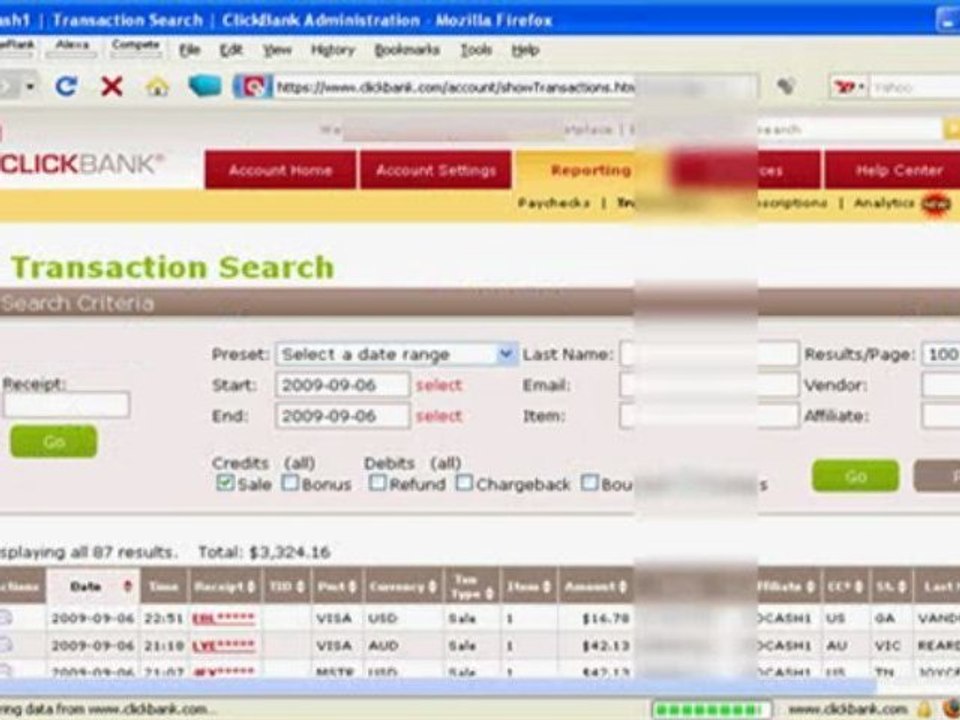Click the red Stop loading icon
Screen dimensions: 960x720
(x=111, y=86)
